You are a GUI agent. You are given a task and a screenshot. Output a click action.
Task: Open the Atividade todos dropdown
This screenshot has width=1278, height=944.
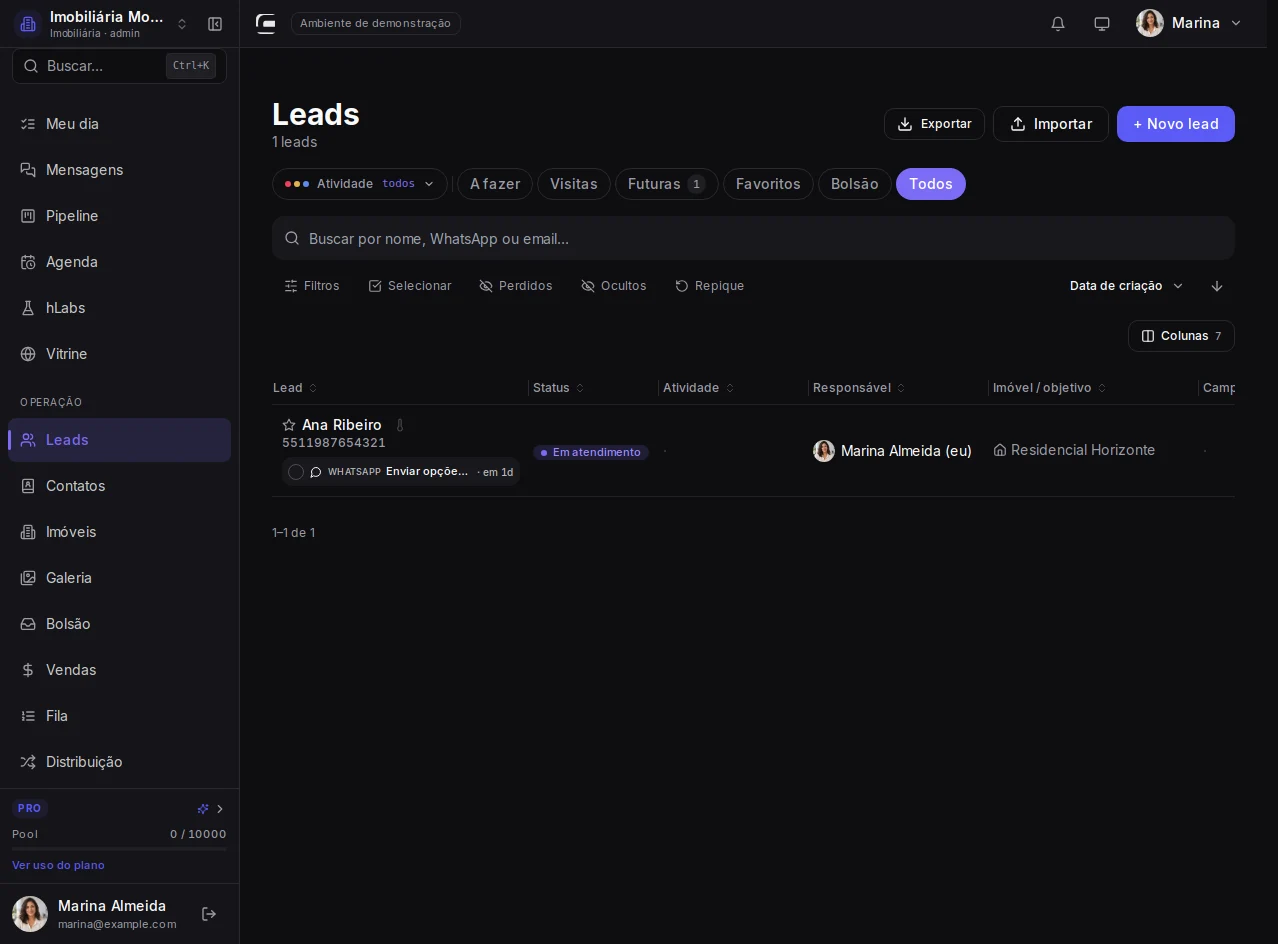pyautogui.click(x=360, y=184)
